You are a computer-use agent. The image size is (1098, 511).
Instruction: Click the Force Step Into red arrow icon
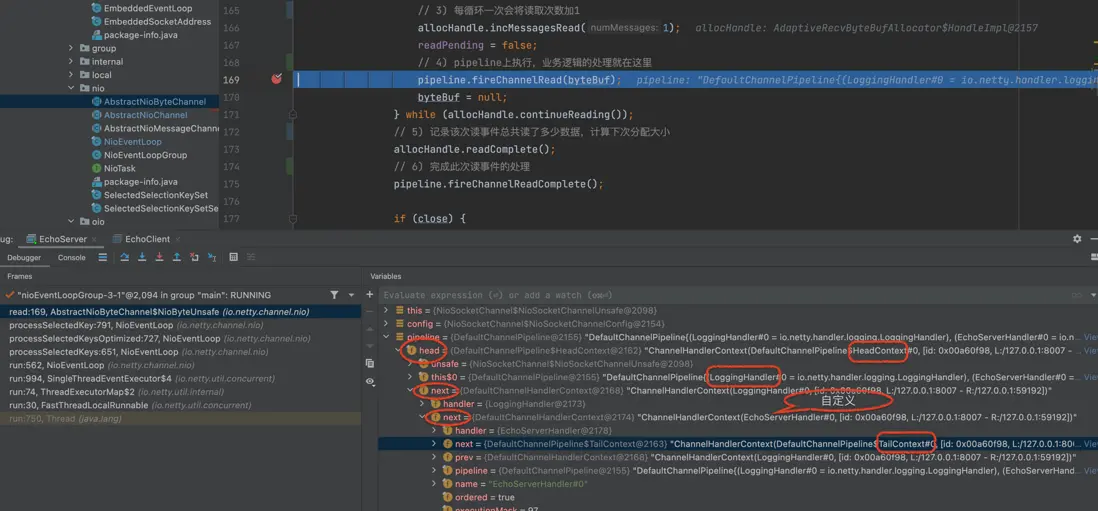(x=159, y=258)
